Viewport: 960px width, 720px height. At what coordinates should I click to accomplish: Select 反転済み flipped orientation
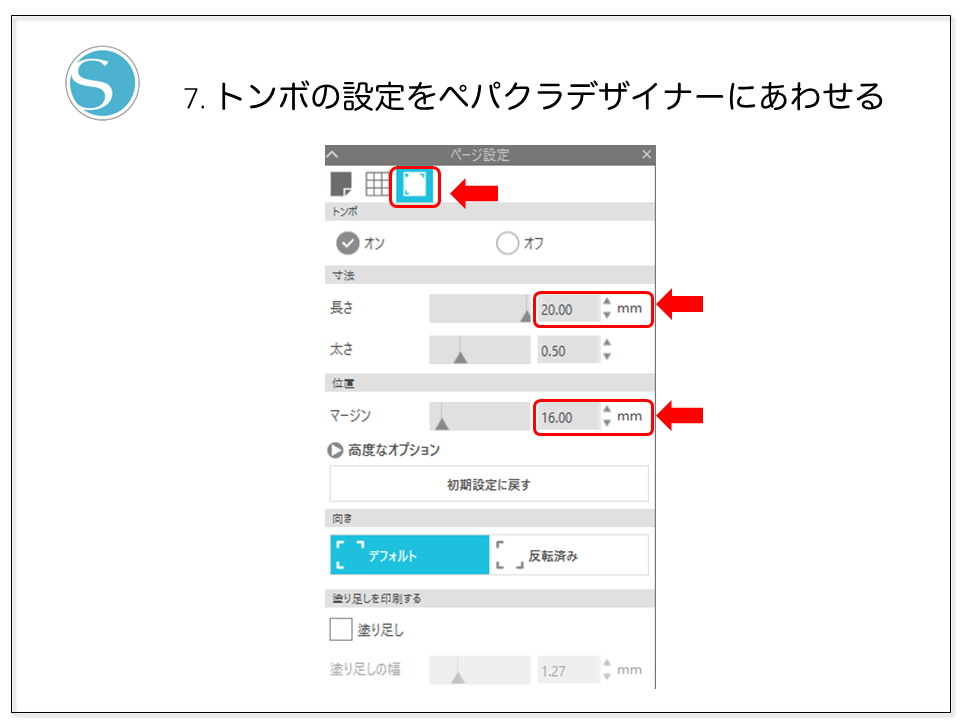(569, 555)
